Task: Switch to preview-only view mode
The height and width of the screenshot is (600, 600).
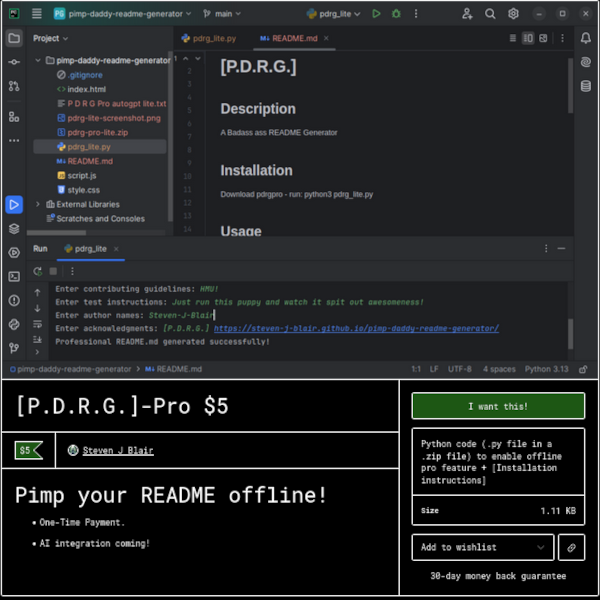Action: coord(543,38)
